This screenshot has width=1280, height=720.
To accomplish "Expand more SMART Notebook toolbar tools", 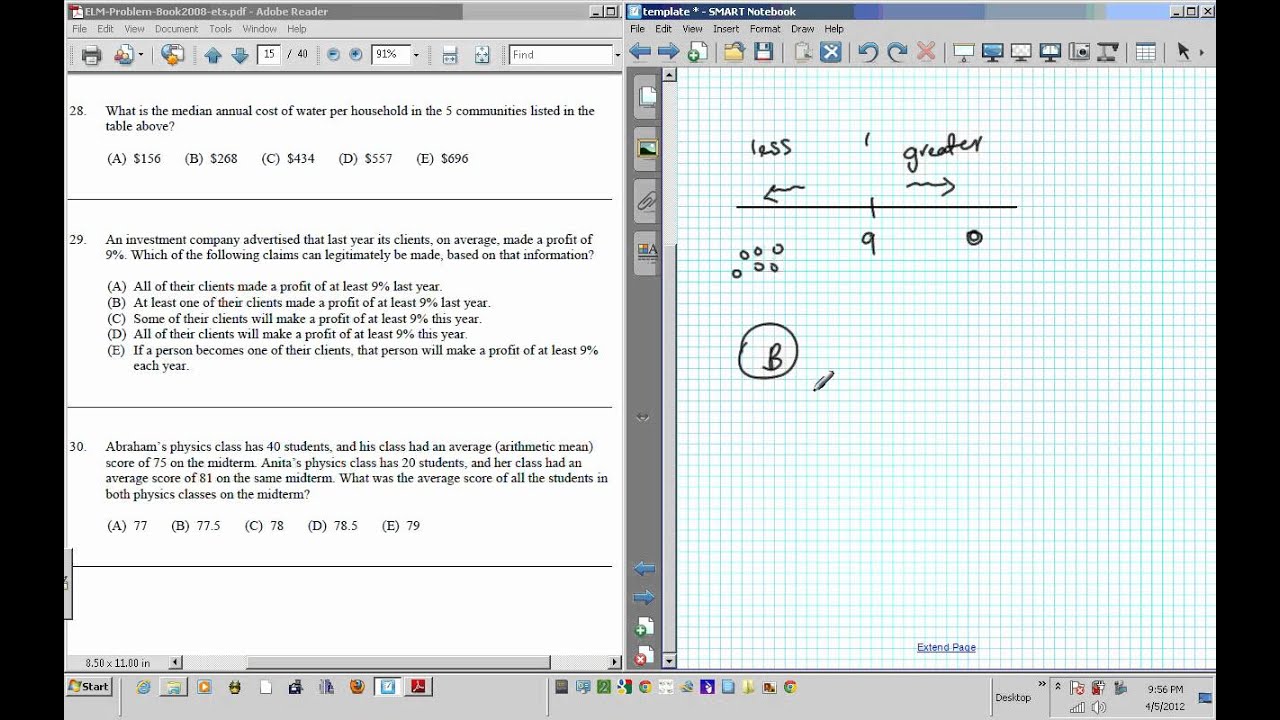I will pyautogui.click(x=1202, y=52).
